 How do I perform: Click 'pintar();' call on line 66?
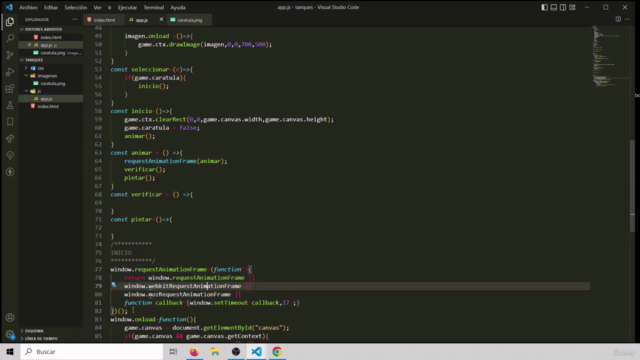(139, 178)
